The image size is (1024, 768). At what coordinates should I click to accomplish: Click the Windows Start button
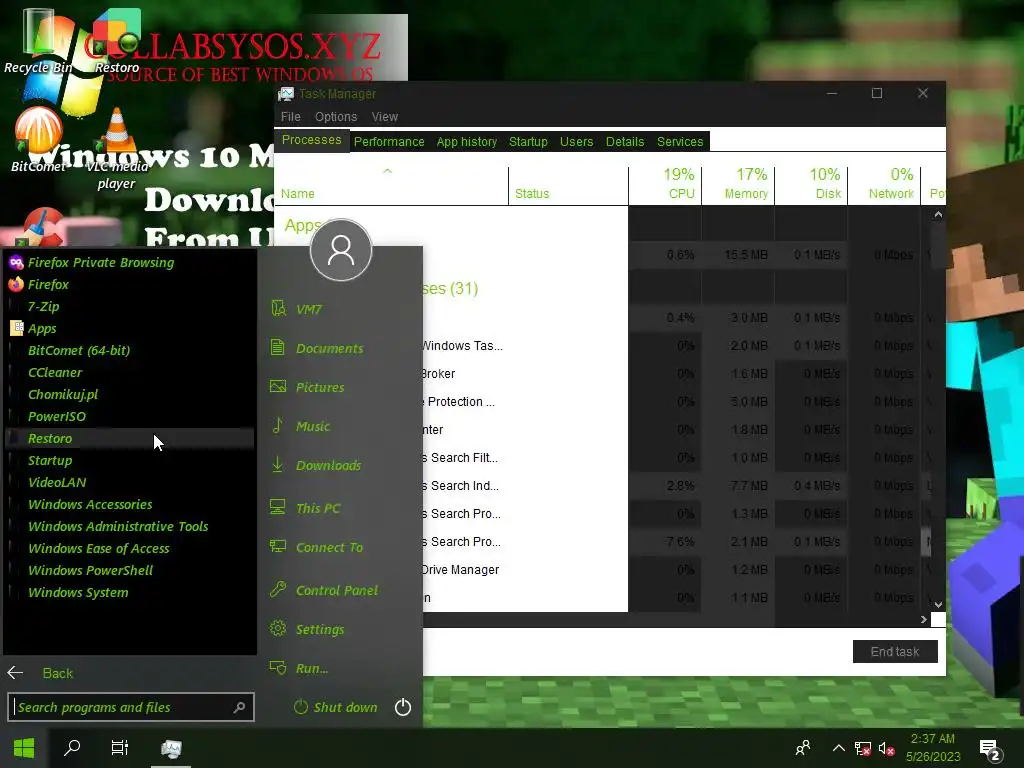coord(24,748)
